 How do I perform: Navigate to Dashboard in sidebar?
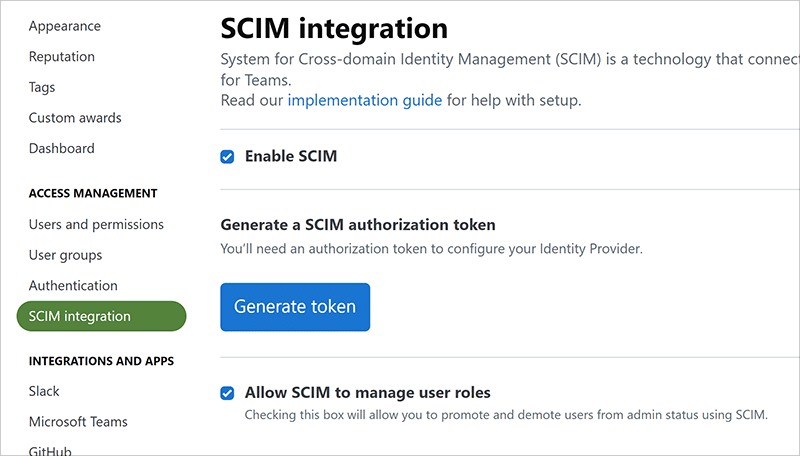pyautogui.click(x=62, y=148)
